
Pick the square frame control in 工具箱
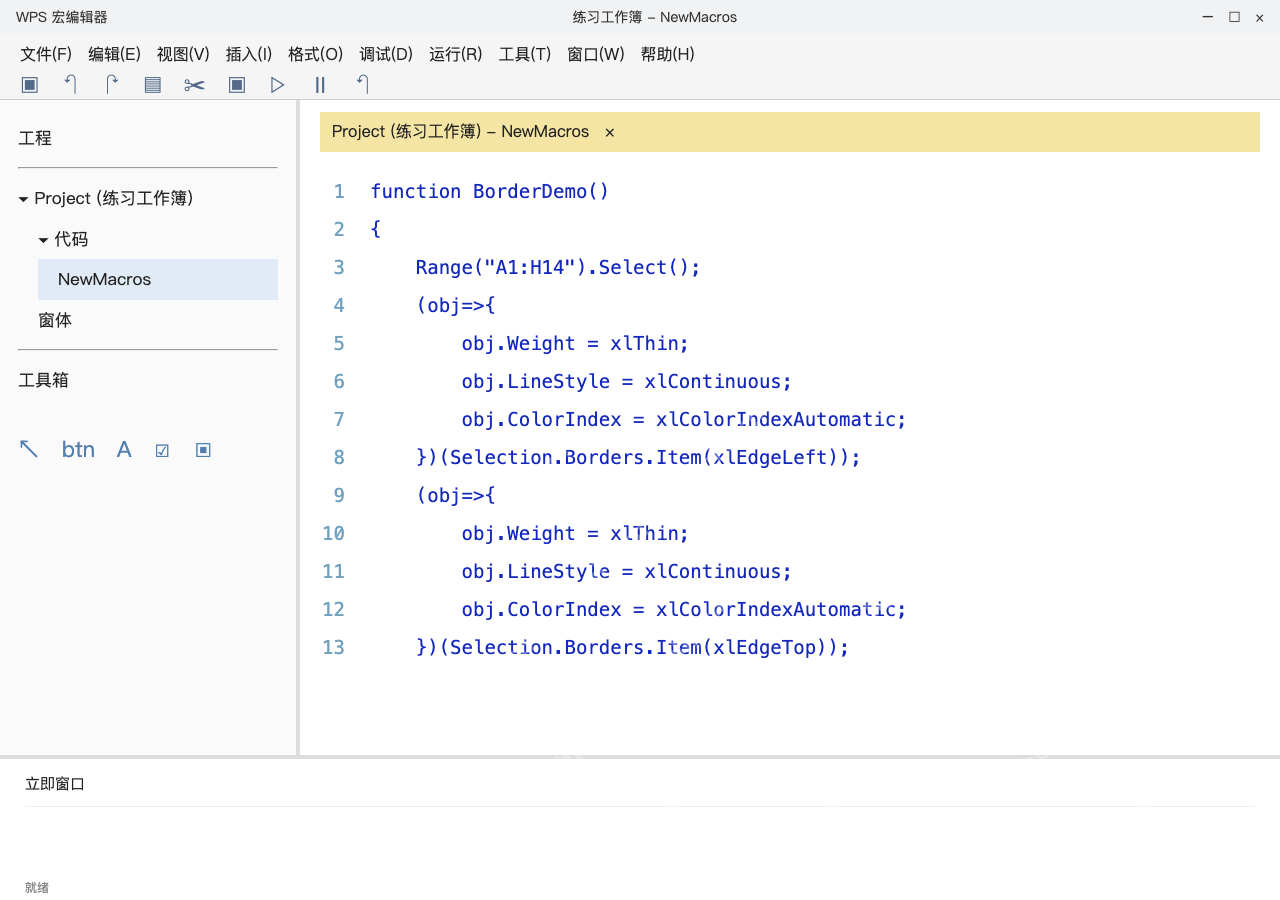(203, 450)
